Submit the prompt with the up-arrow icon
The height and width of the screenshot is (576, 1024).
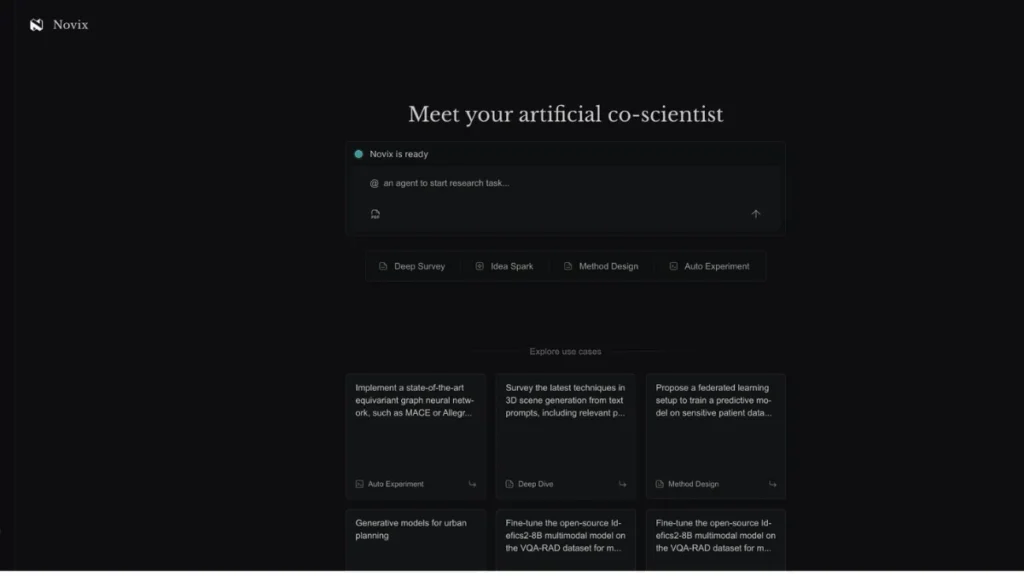756,214
